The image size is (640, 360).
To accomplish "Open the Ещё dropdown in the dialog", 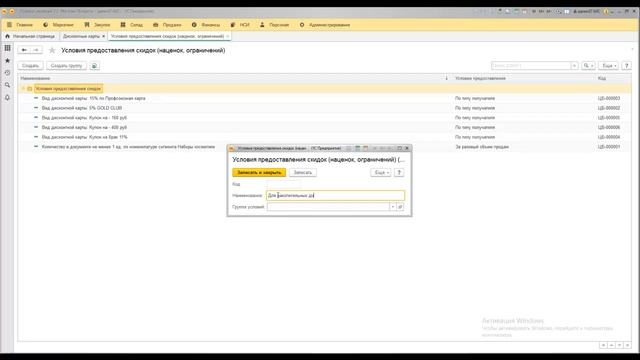I will click(x=381, y=173).
